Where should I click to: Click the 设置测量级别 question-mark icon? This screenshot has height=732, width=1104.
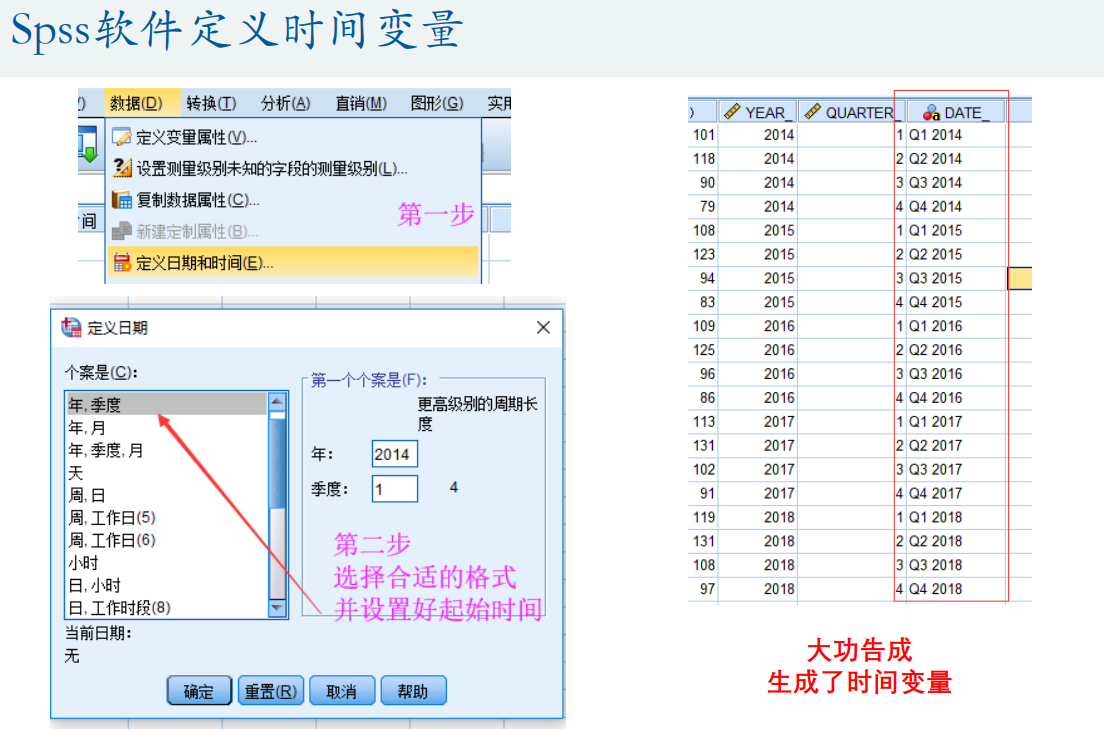pyautogui.click(x=122, y=168)
